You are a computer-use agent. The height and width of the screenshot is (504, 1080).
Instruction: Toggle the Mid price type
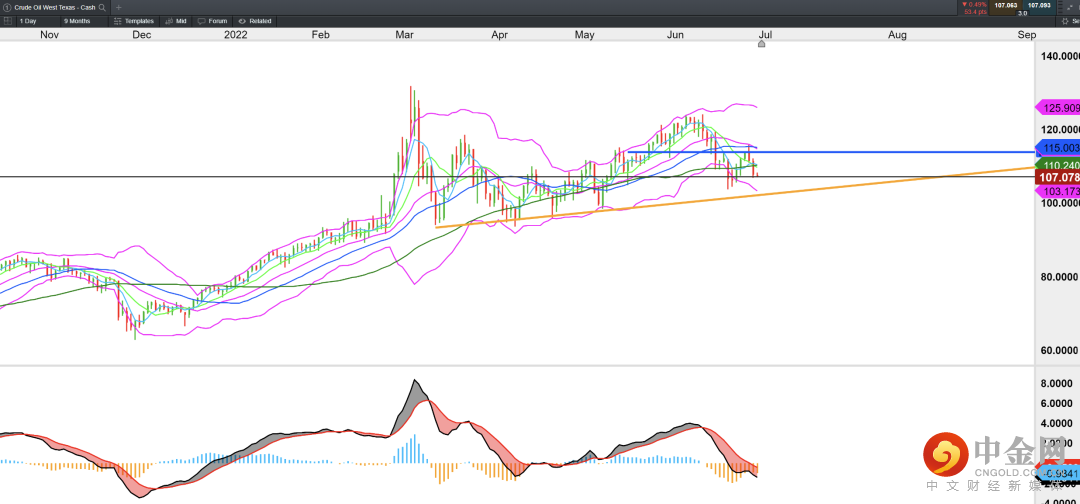(x=176, y=20)
